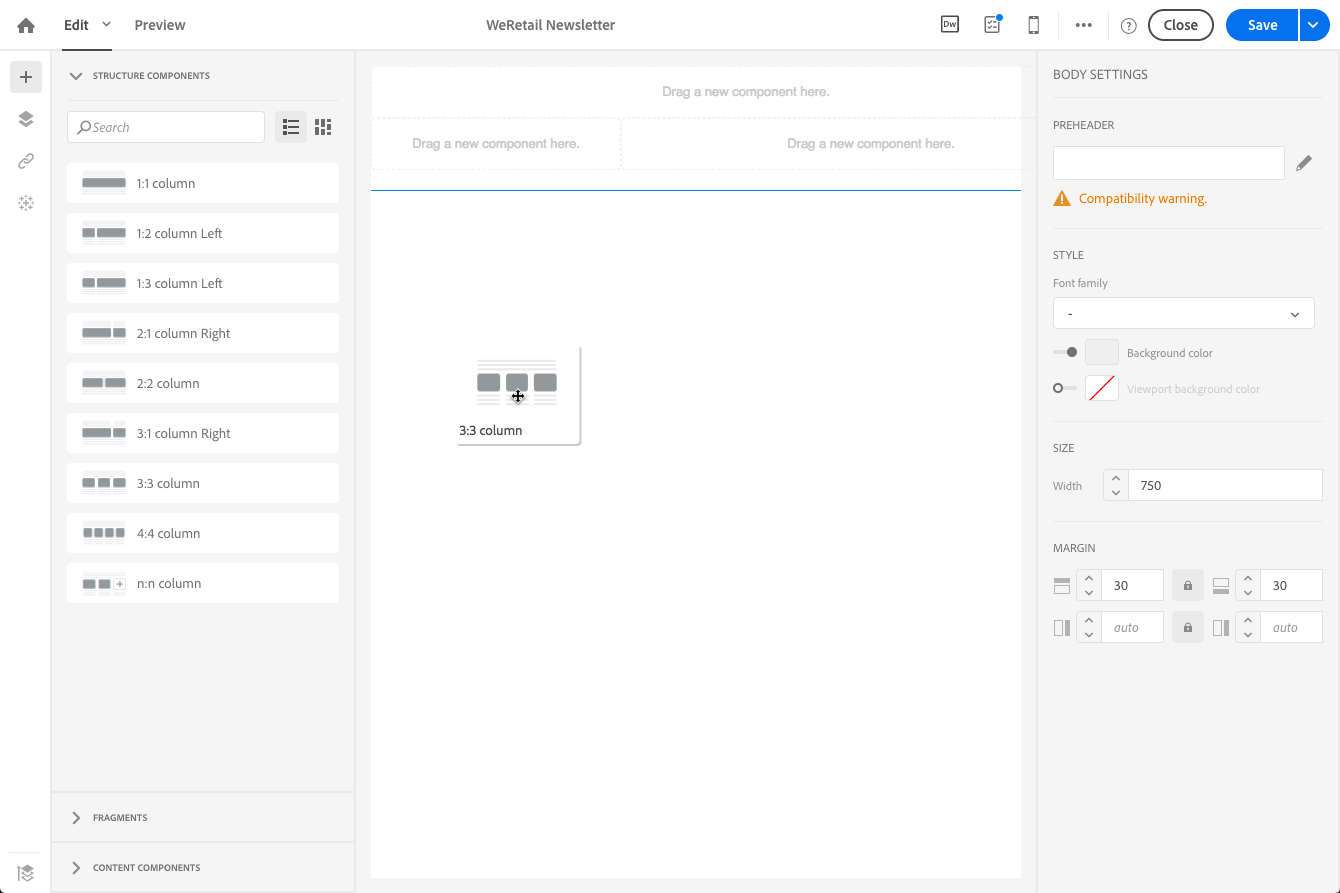
Task: Pick the Viewport background color swatch
Action: (1101, 388)
